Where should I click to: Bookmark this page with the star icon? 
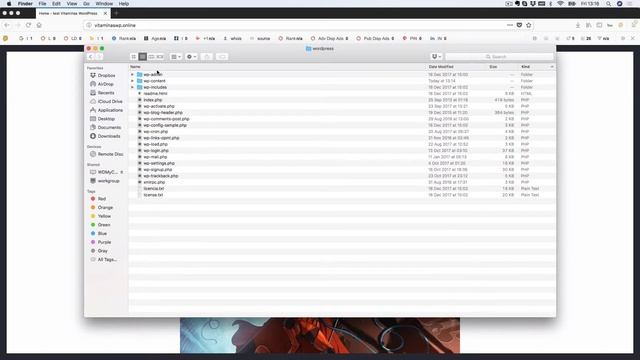[529, 25]
